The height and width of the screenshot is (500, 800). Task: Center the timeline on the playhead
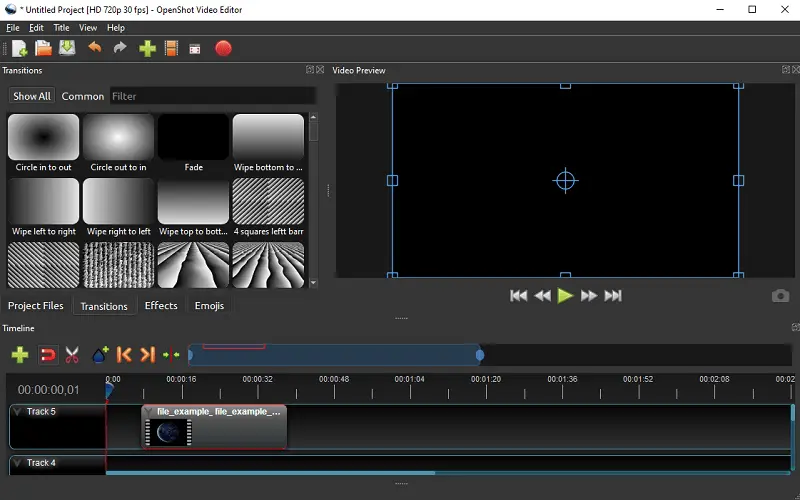coord(171,355)
